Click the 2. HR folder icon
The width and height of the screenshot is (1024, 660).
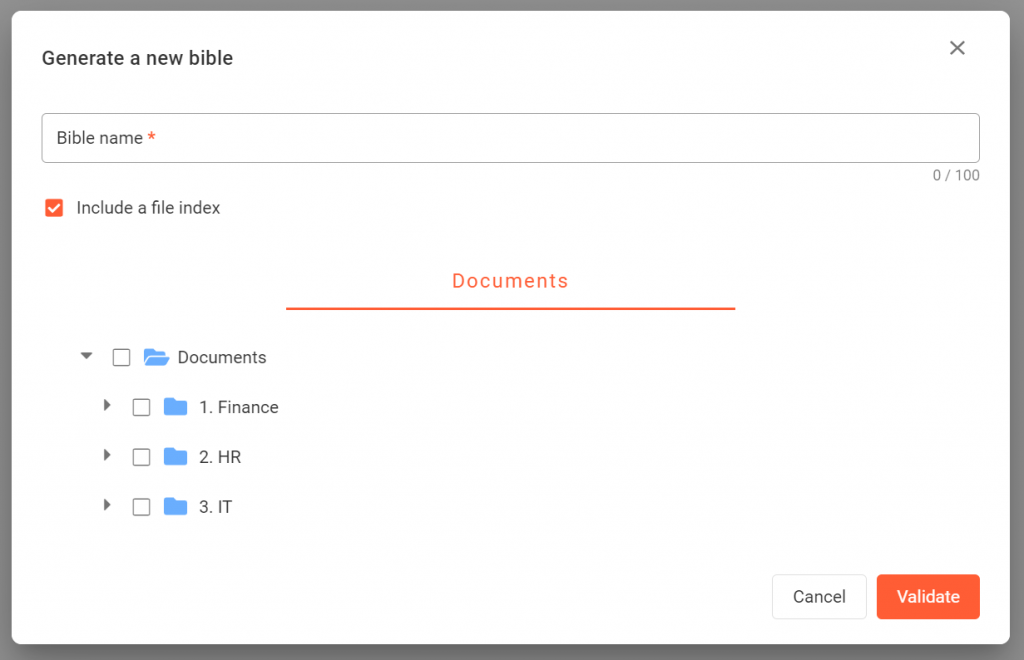coord(176,457)
